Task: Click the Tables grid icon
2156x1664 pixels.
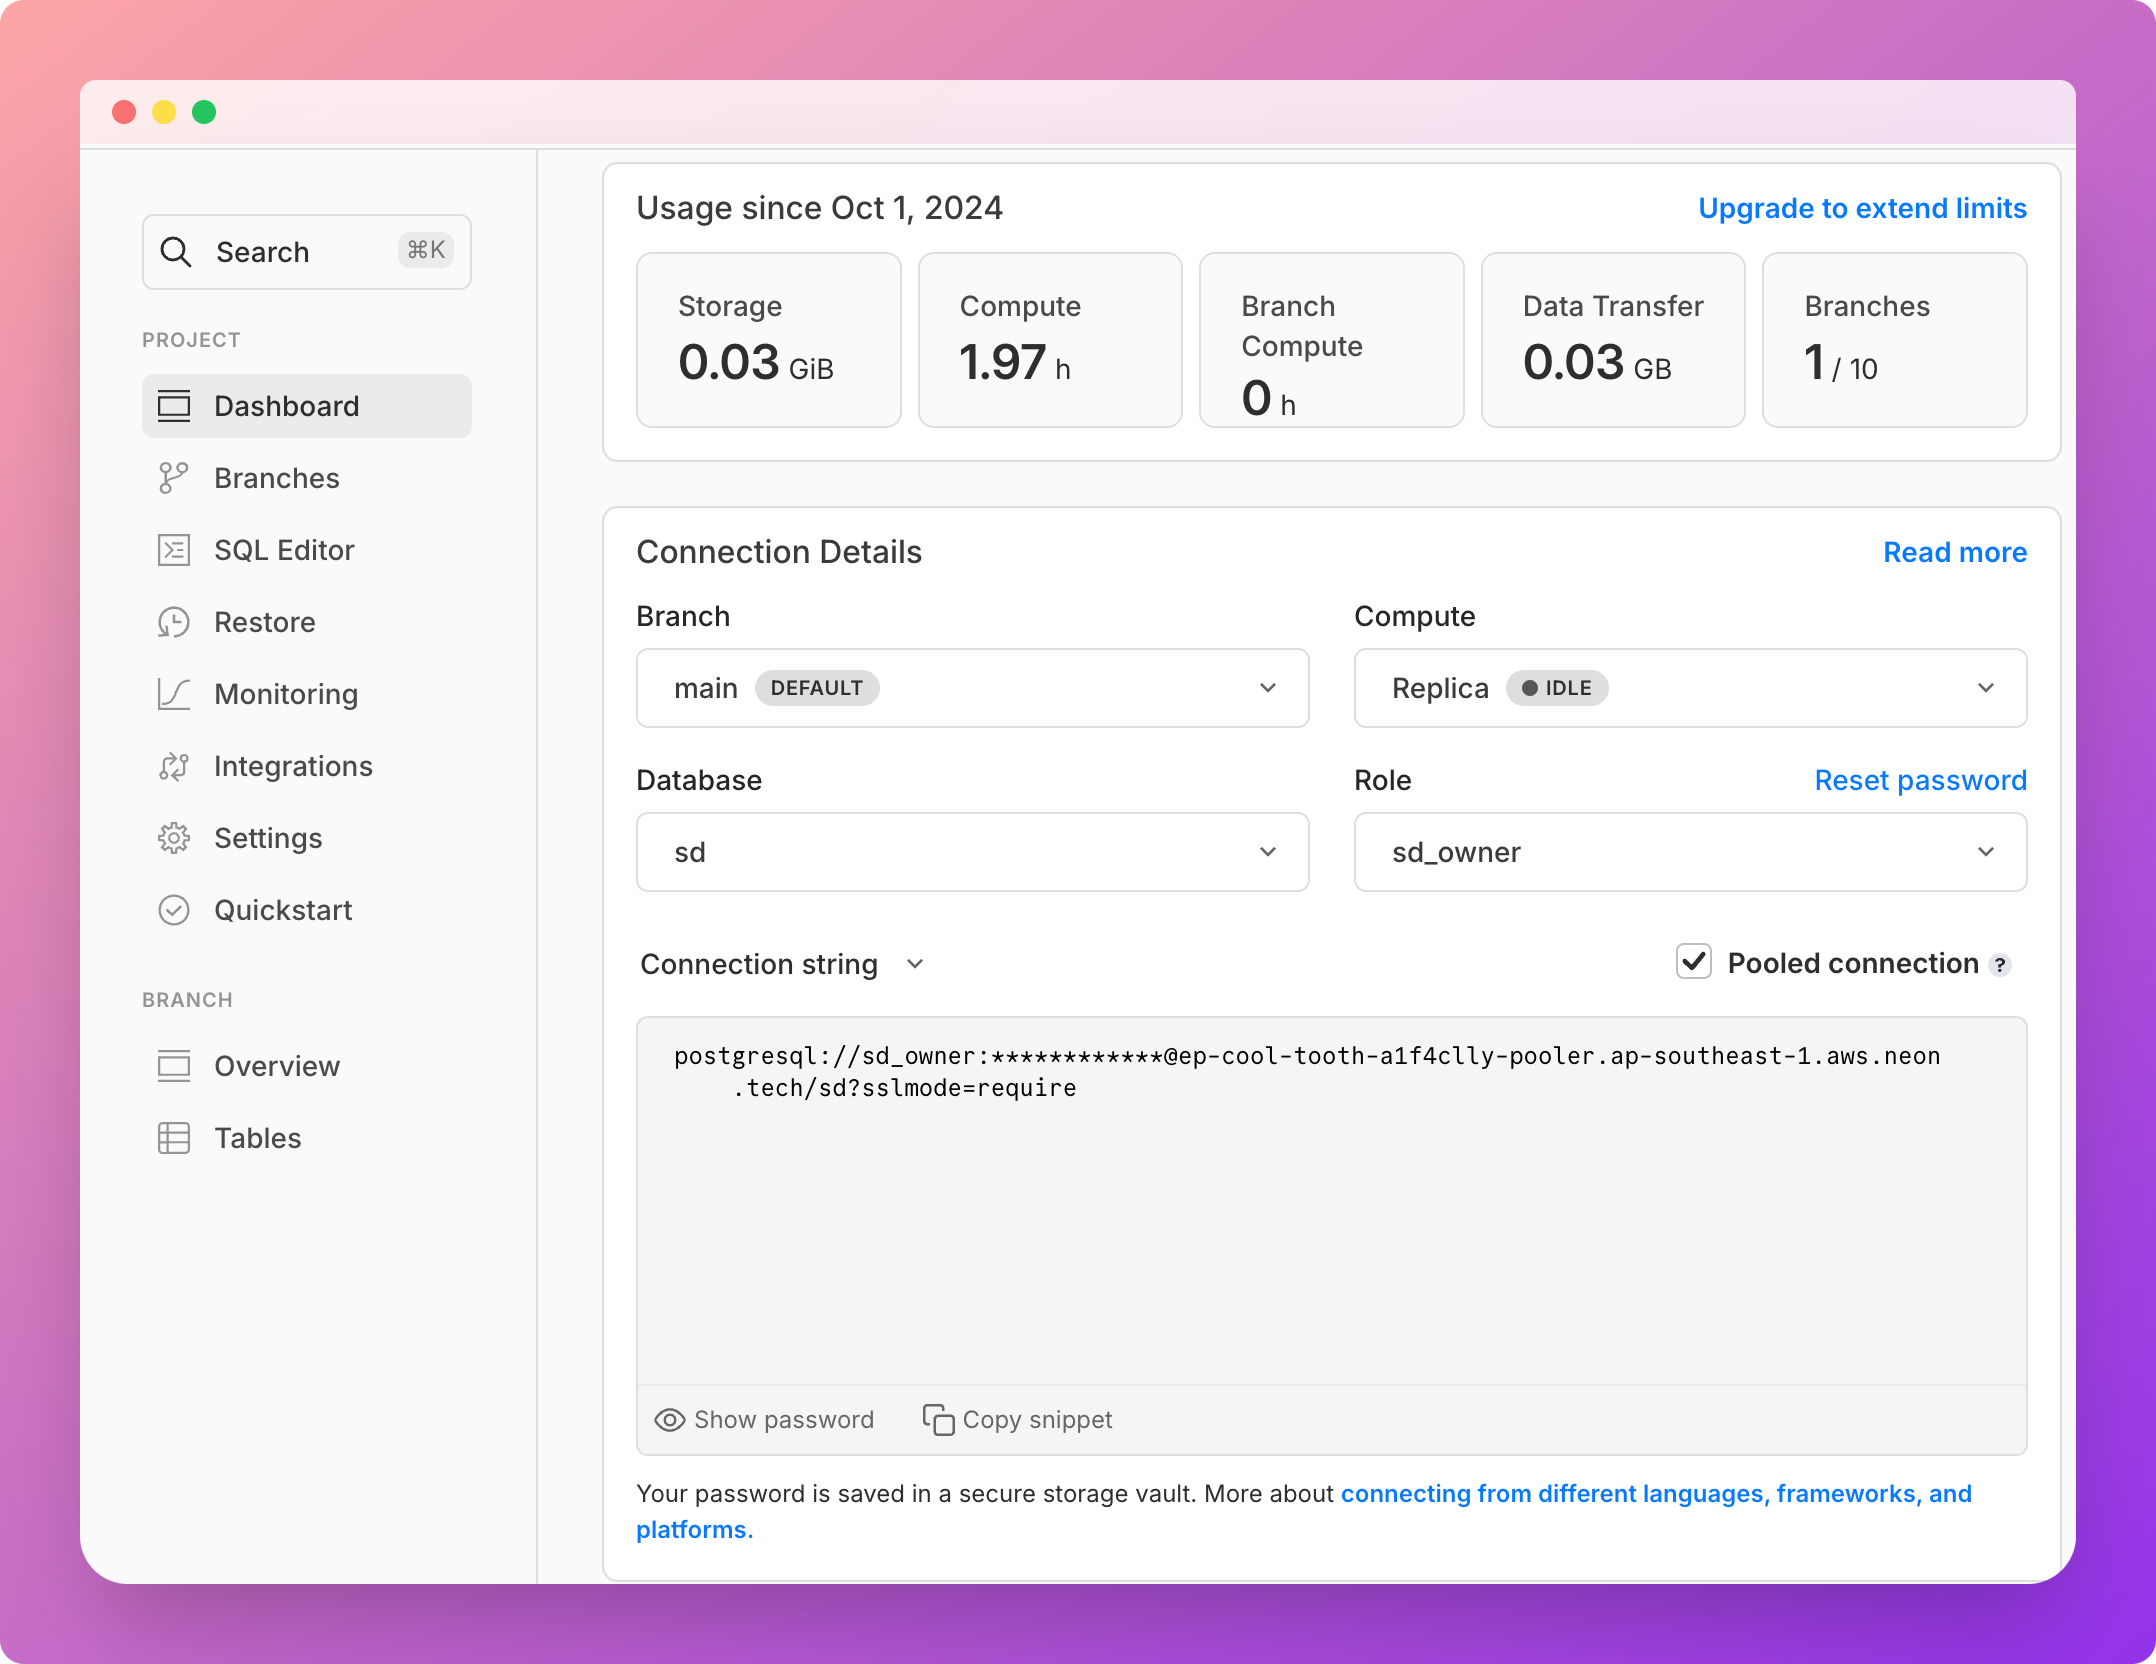Action: pos(173,1138)
